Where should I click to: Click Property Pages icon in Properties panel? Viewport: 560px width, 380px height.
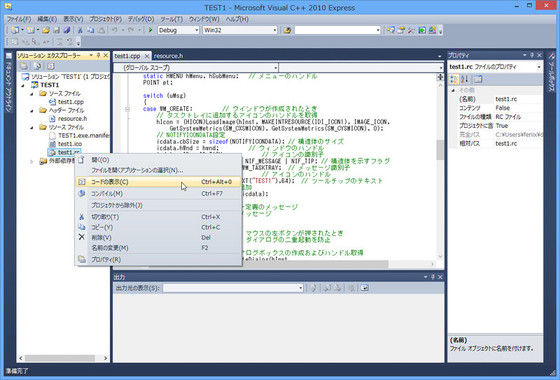coord(478,79)
